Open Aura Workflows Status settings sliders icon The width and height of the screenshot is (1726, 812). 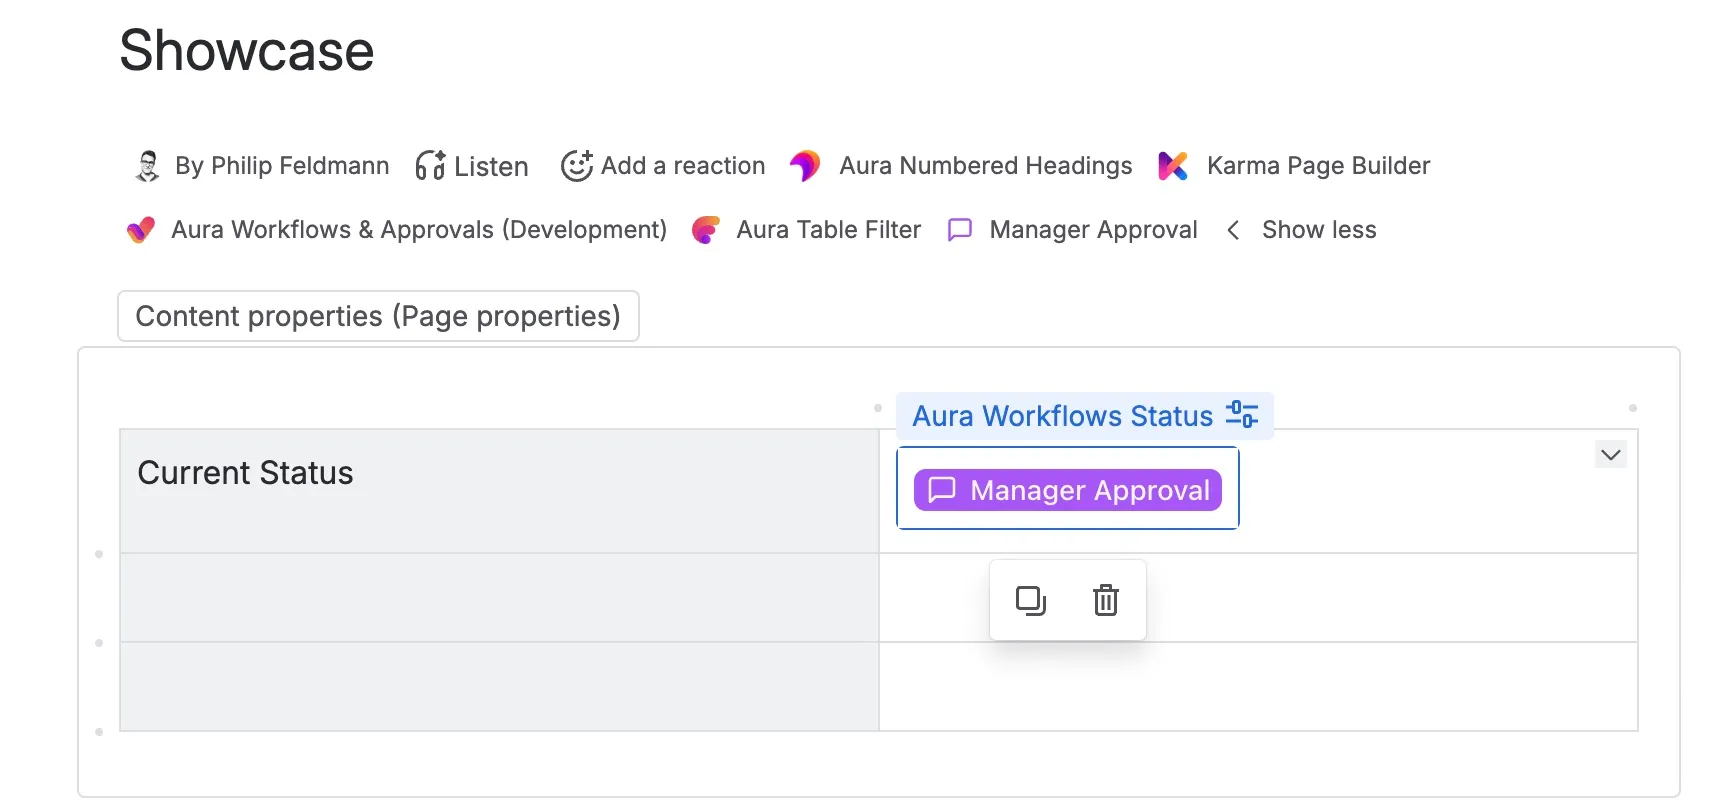[x=1242, y=414]
